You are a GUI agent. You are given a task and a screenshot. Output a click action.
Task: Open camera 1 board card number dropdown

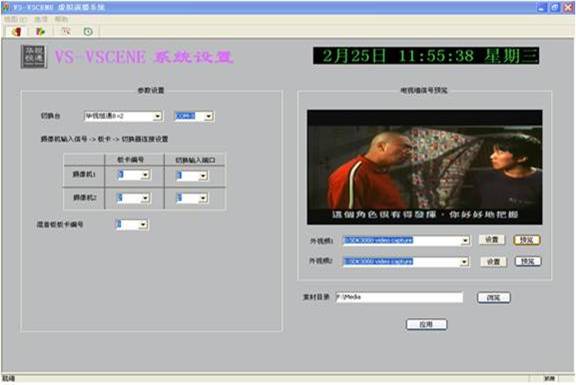coord(145,175)
